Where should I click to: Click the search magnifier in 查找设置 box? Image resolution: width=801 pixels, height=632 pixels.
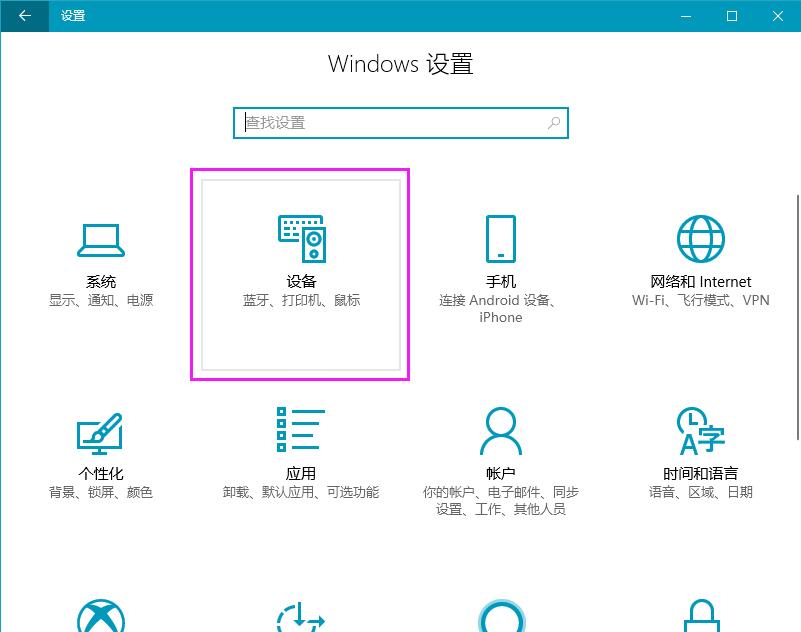point(554,122)
